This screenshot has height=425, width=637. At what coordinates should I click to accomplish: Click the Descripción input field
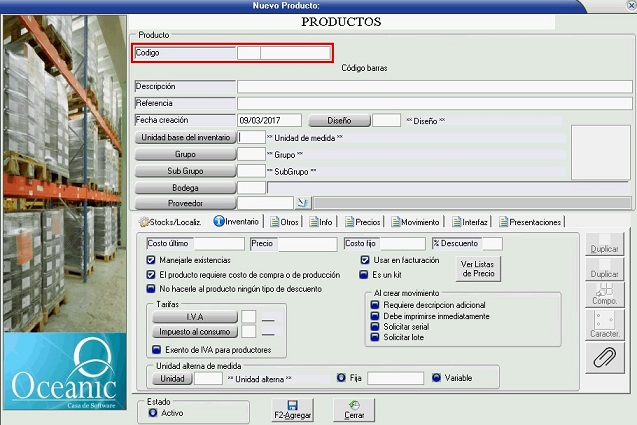434,86
